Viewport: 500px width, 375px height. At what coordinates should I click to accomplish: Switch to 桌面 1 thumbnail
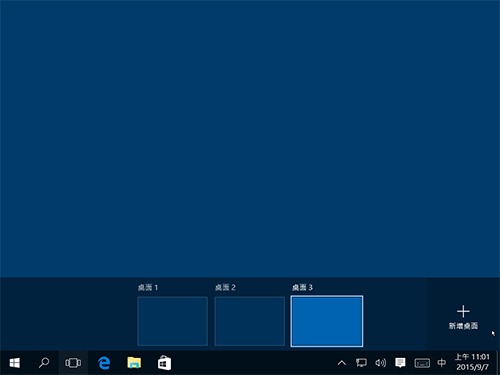coord(173,321)
